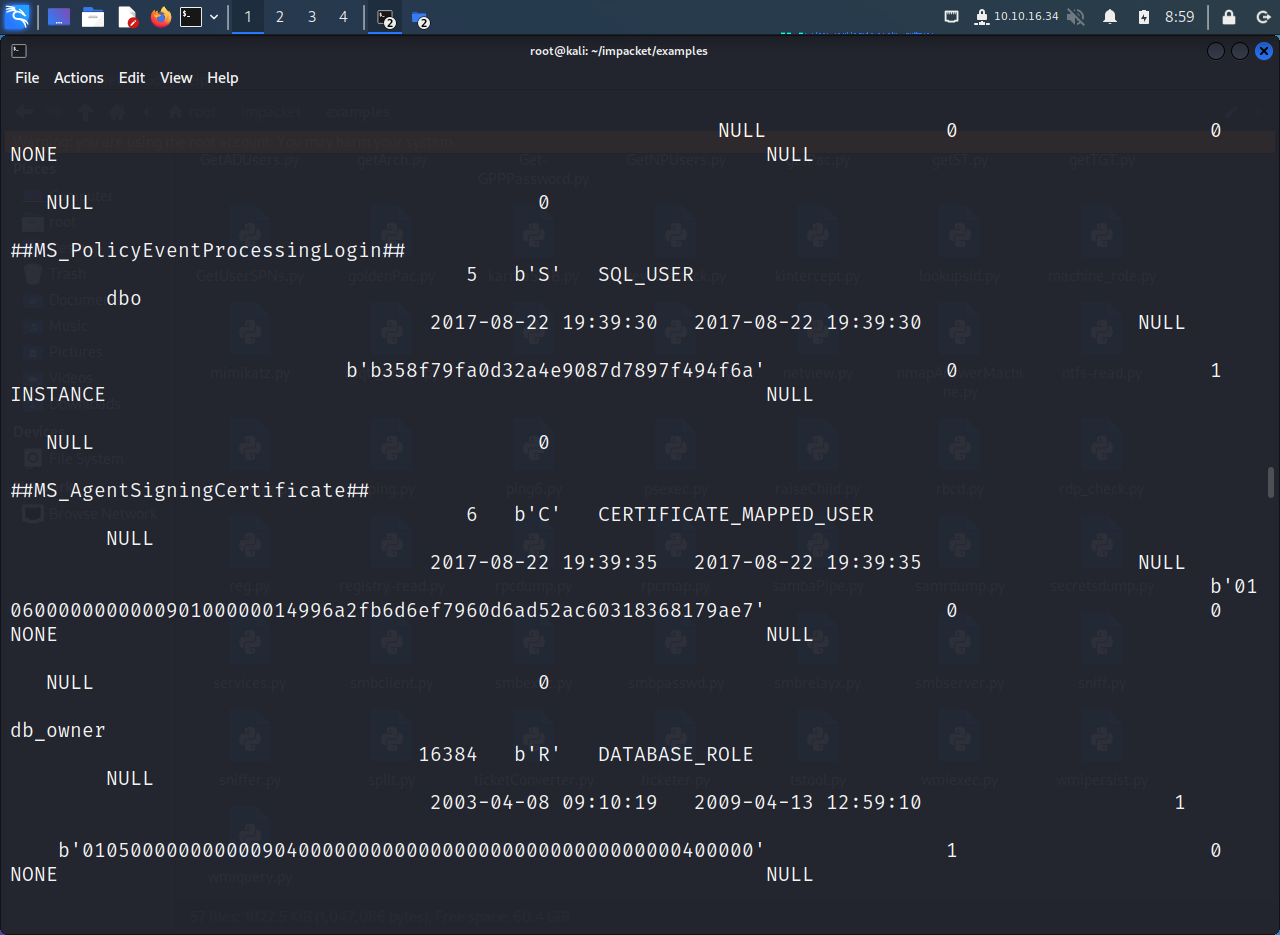Click the db_owner line

point(58,730)
